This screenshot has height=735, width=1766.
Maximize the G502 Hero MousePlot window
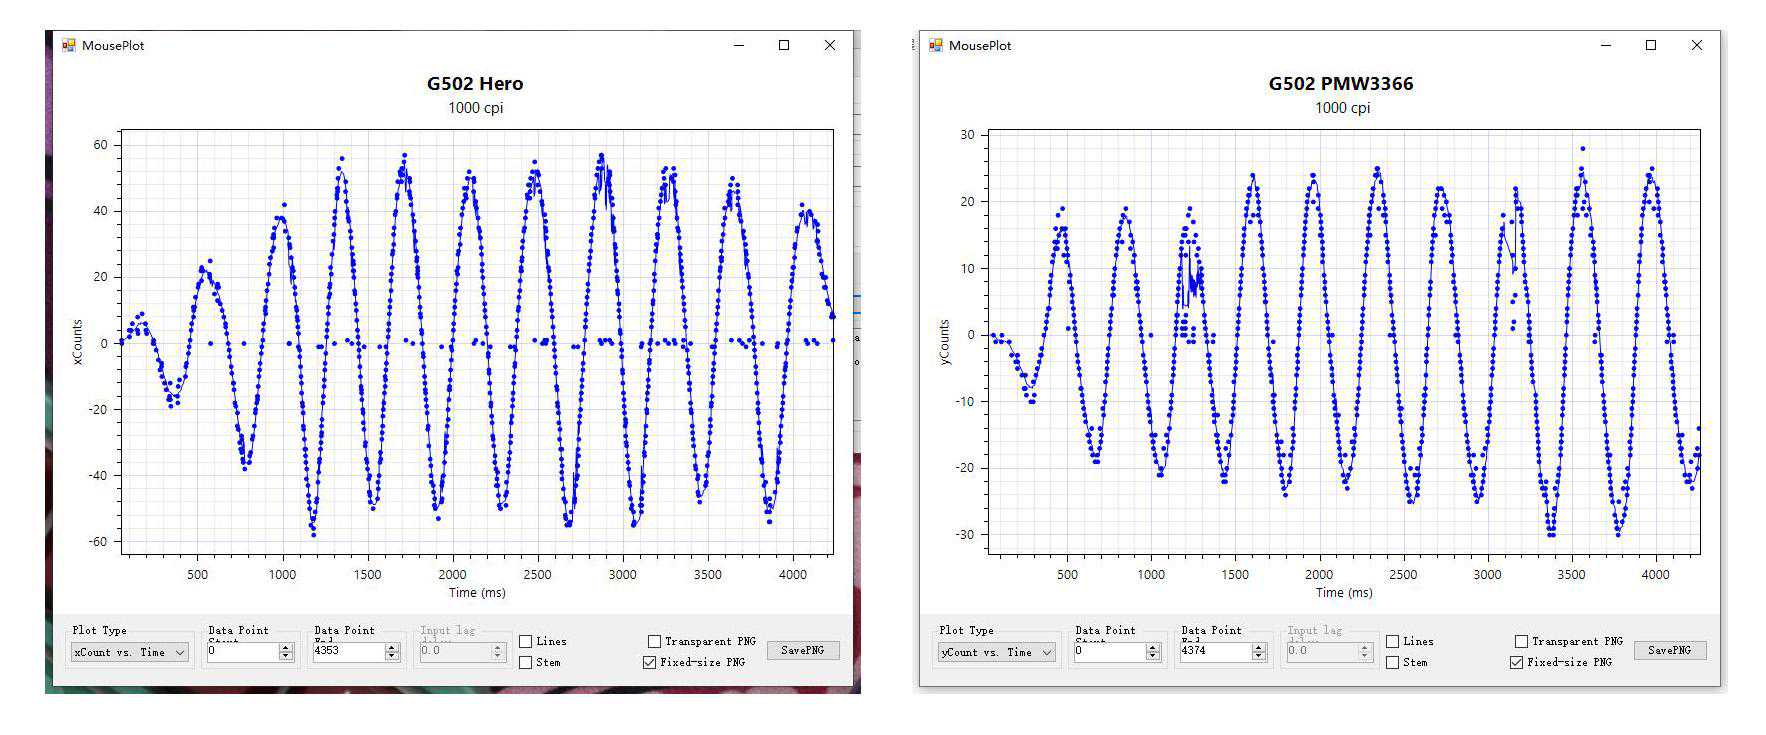(784, 46)
